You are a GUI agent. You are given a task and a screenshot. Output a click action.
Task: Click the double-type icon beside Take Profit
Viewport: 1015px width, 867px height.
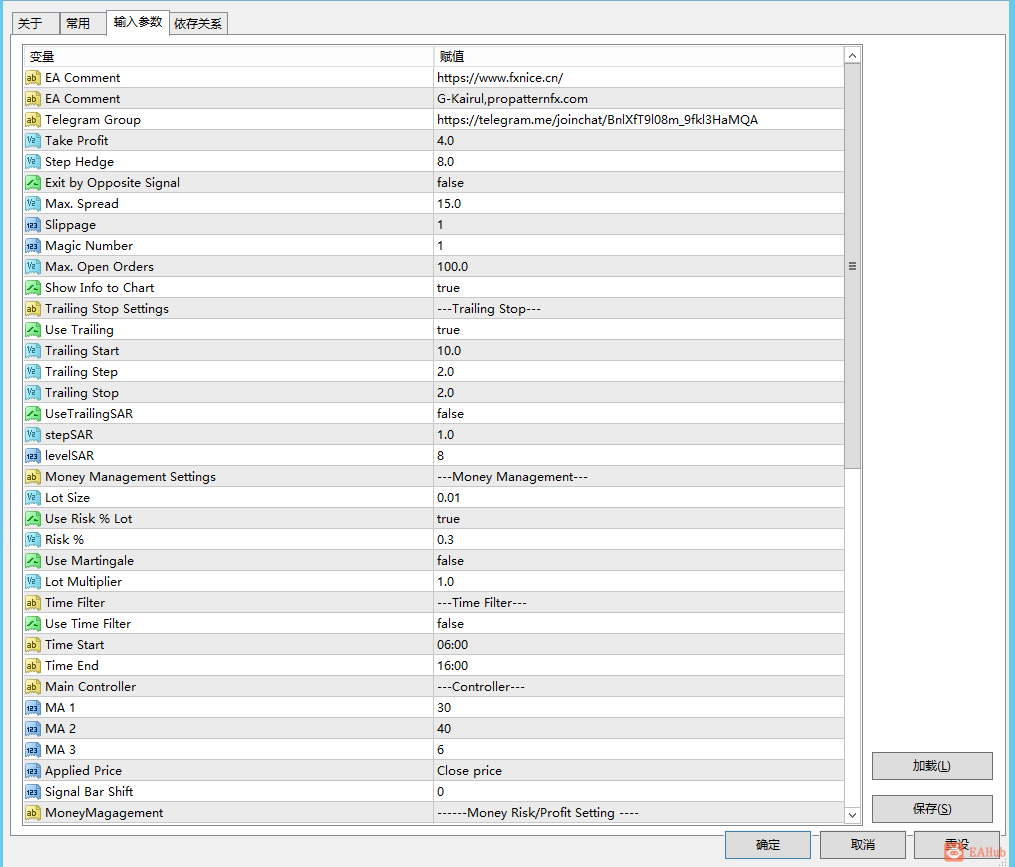click(x=32, y=141)
